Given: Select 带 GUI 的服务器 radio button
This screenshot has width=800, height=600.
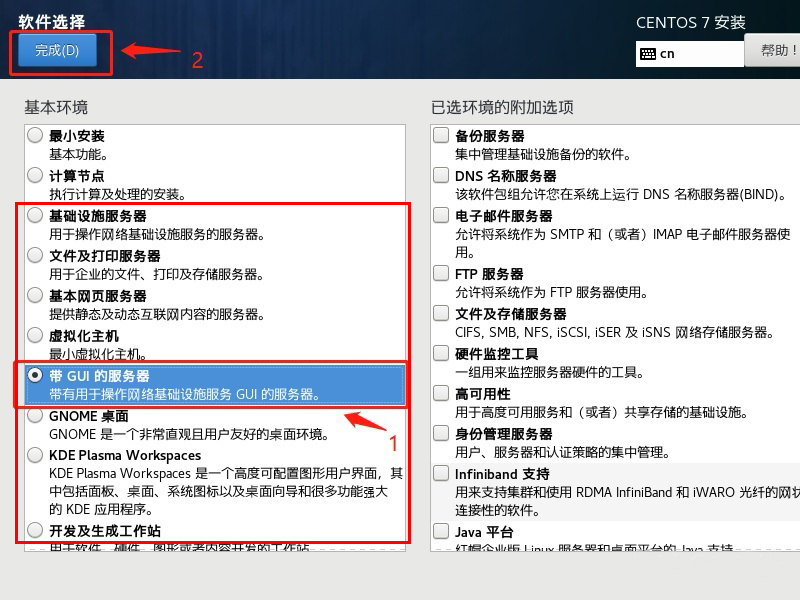Looking at the screenshot, I should tap(35, 376).
